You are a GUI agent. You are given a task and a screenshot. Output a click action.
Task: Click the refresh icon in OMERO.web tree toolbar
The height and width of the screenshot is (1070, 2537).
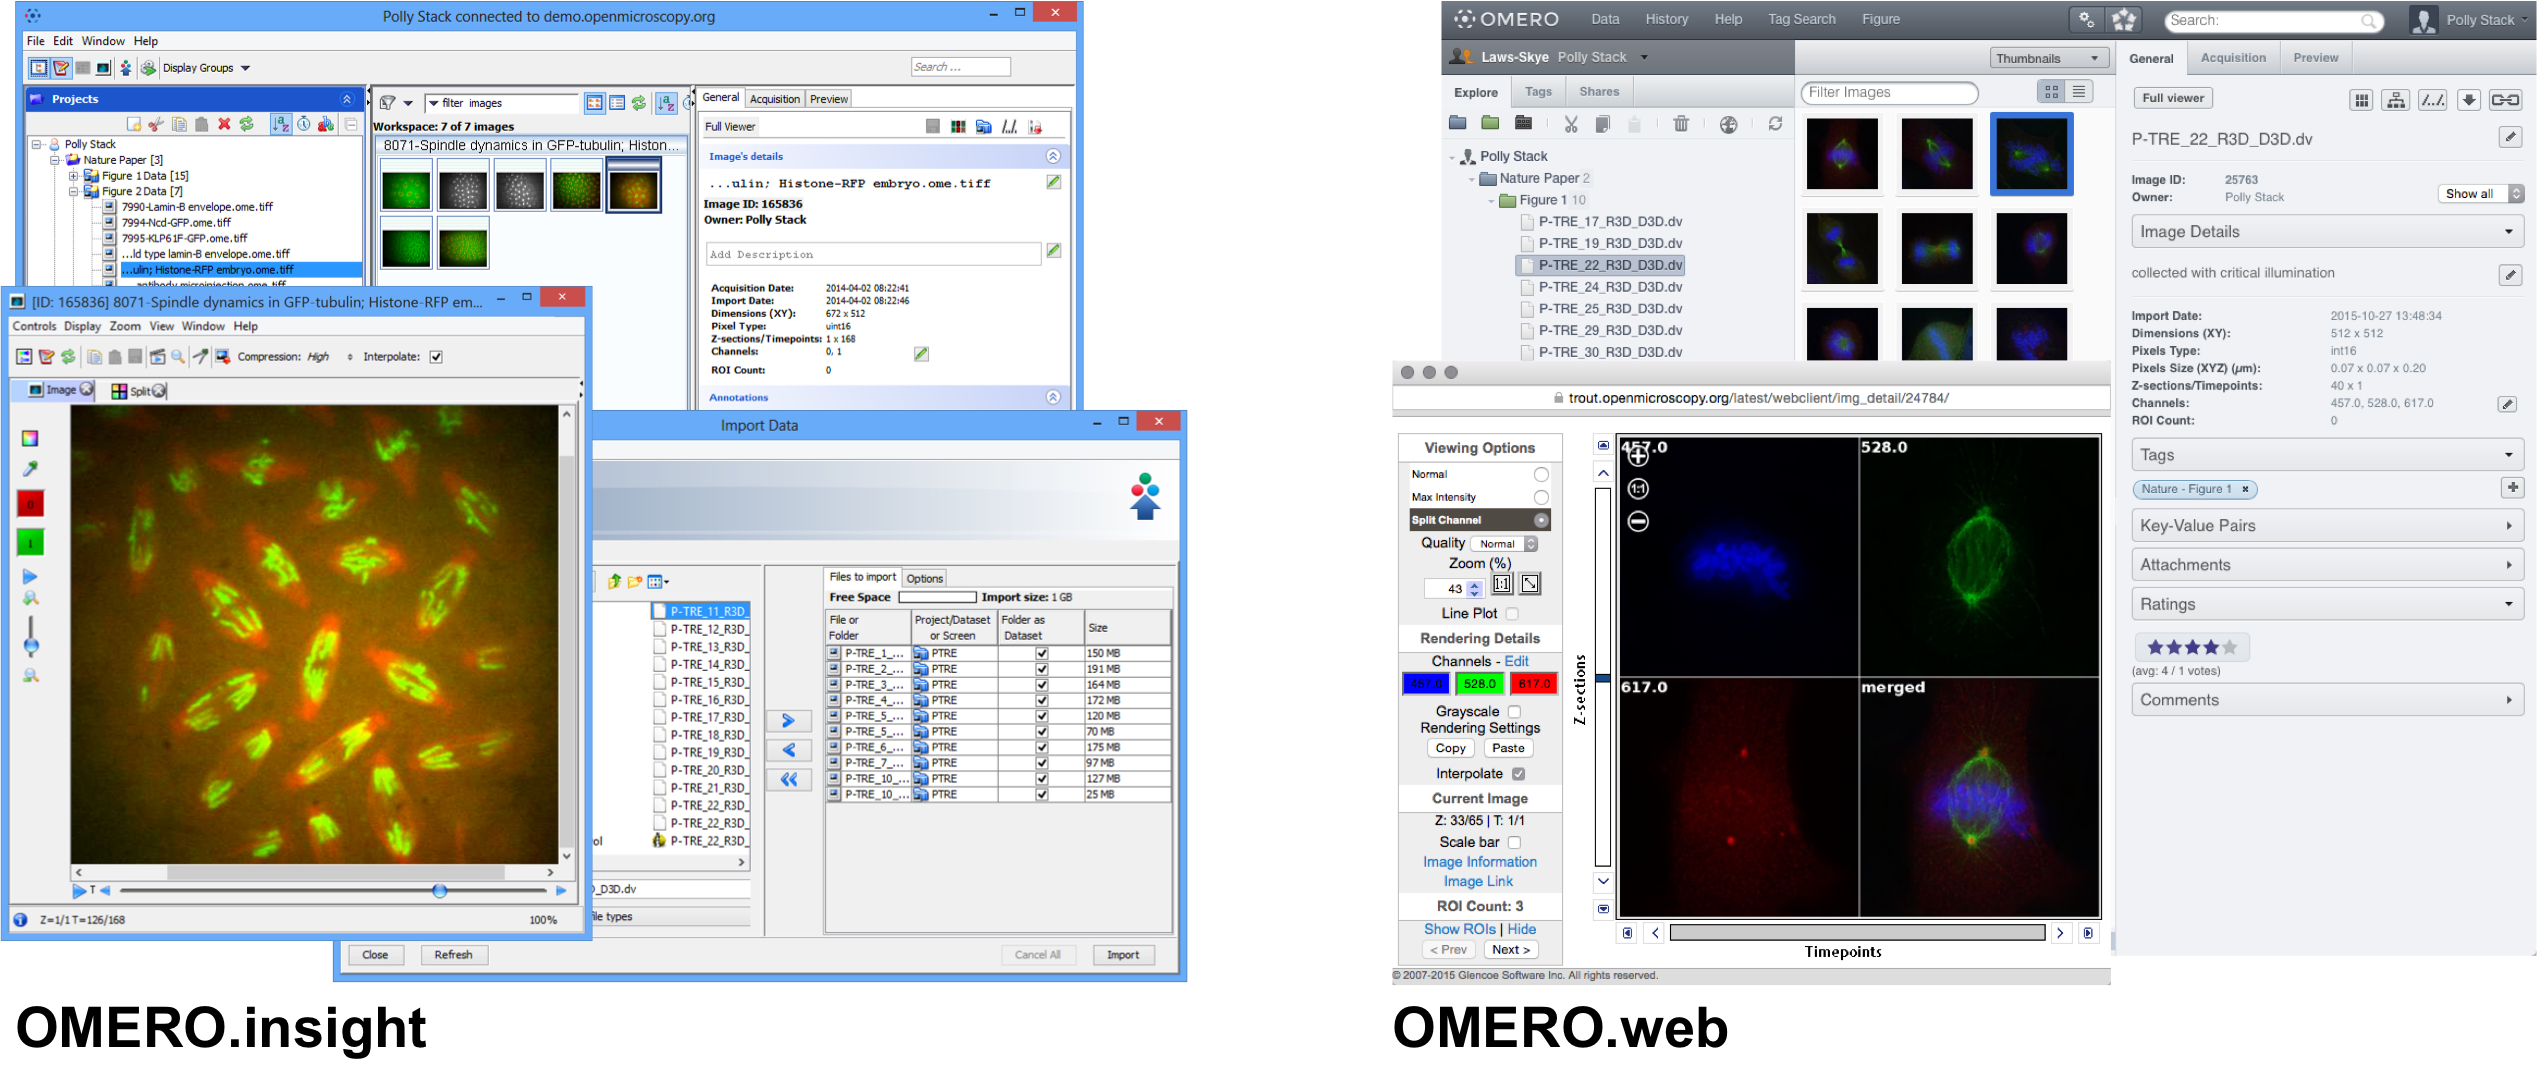point(1775,123)
